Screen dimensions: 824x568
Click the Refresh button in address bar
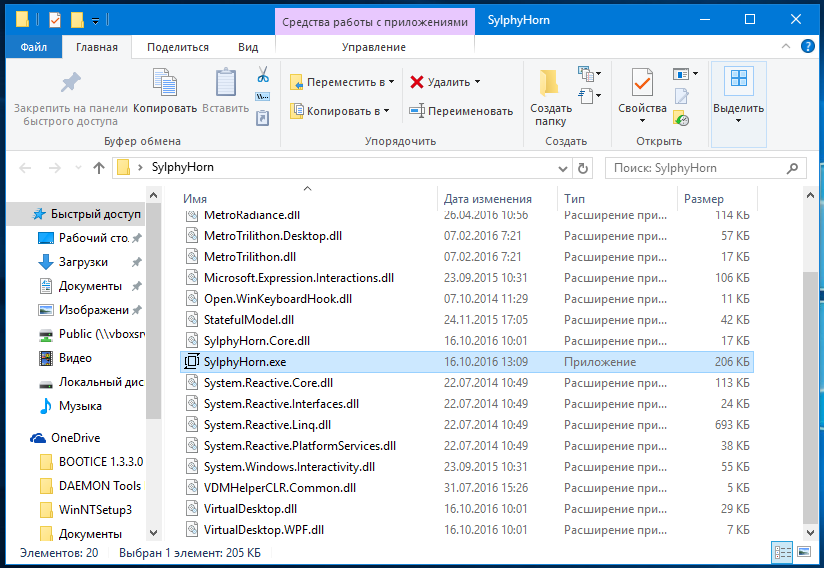click(582, 168)
